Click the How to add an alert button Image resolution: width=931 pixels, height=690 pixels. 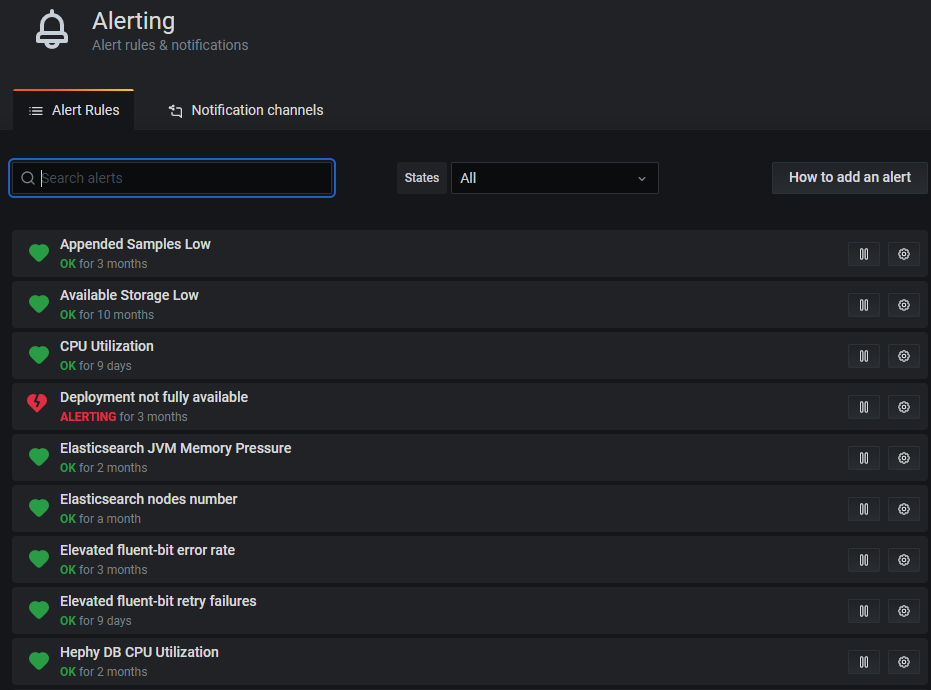[x=849, y=178]
